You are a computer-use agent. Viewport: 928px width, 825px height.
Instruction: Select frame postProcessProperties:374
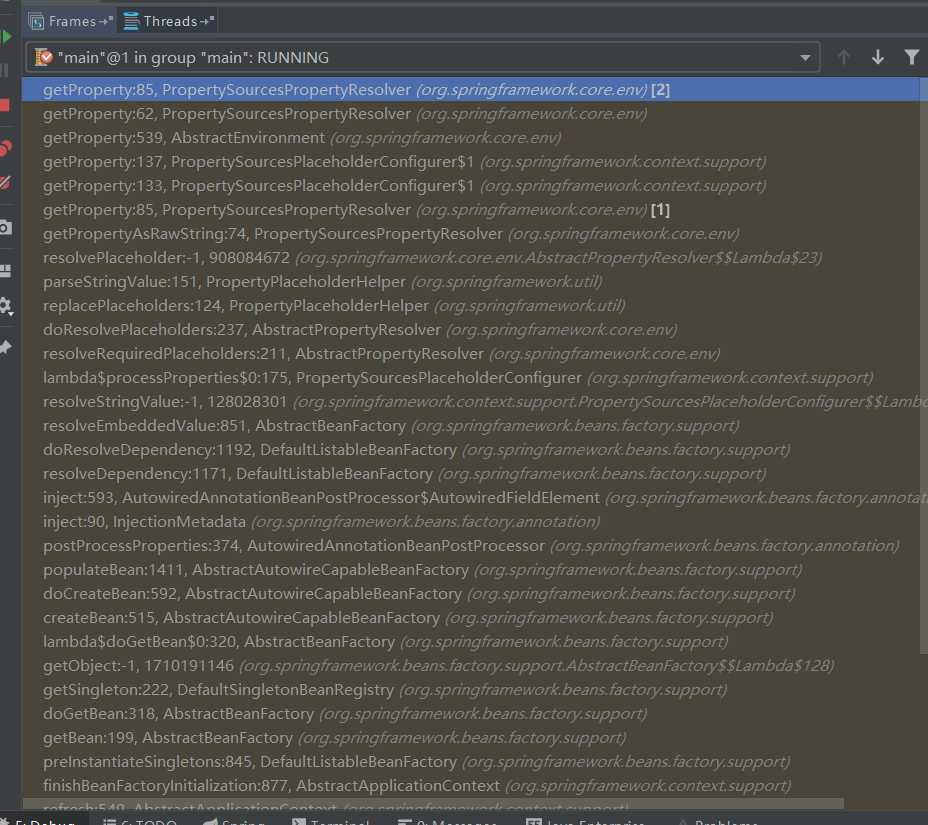[471, 546]
